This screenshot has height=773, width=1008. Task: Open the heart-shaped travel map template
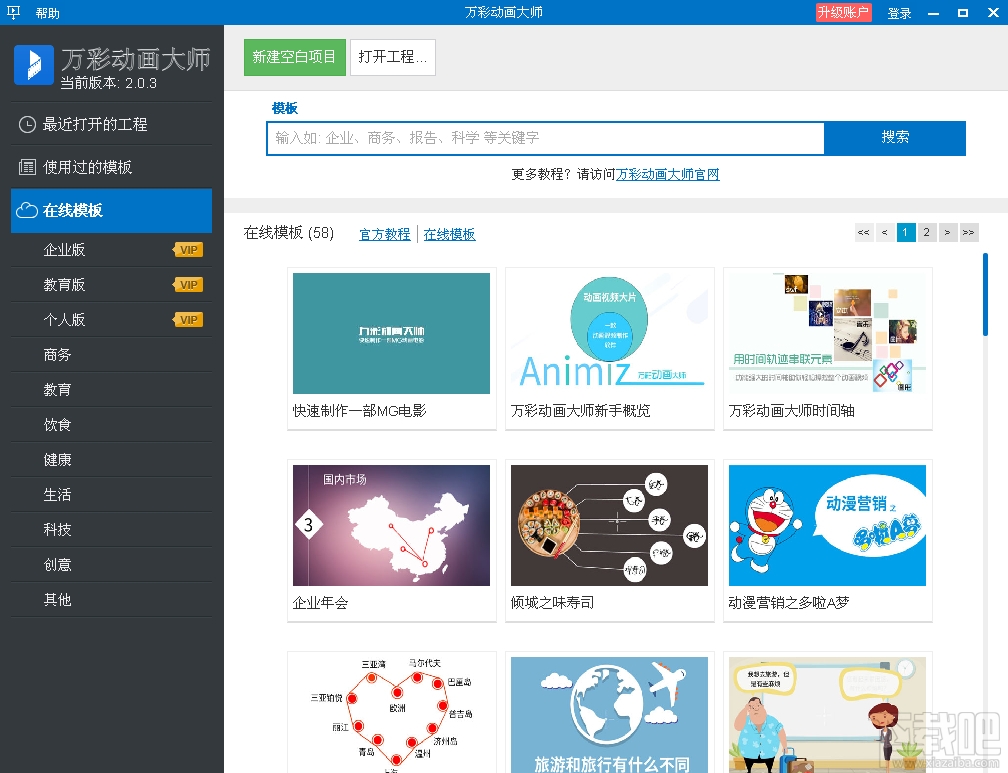[391, 714]
